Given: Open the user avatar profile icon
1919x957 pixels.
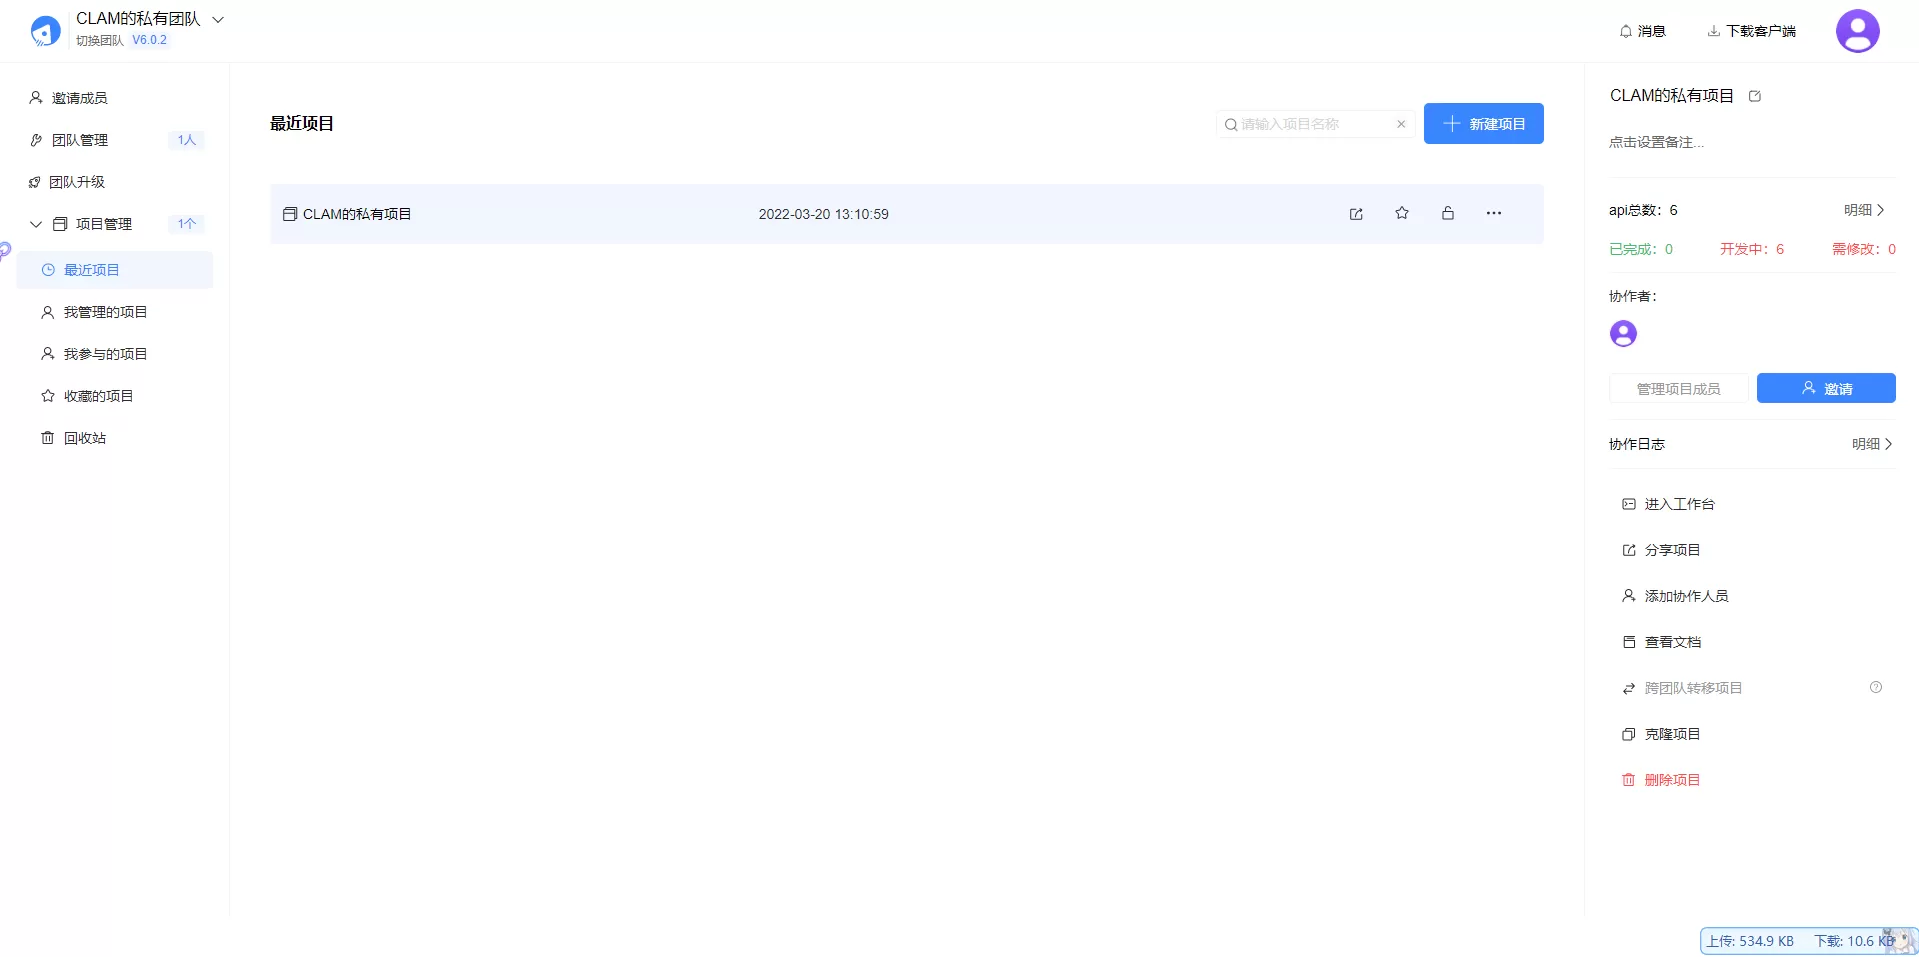Looking at the screenshot, I should (x=1857, y=30).
